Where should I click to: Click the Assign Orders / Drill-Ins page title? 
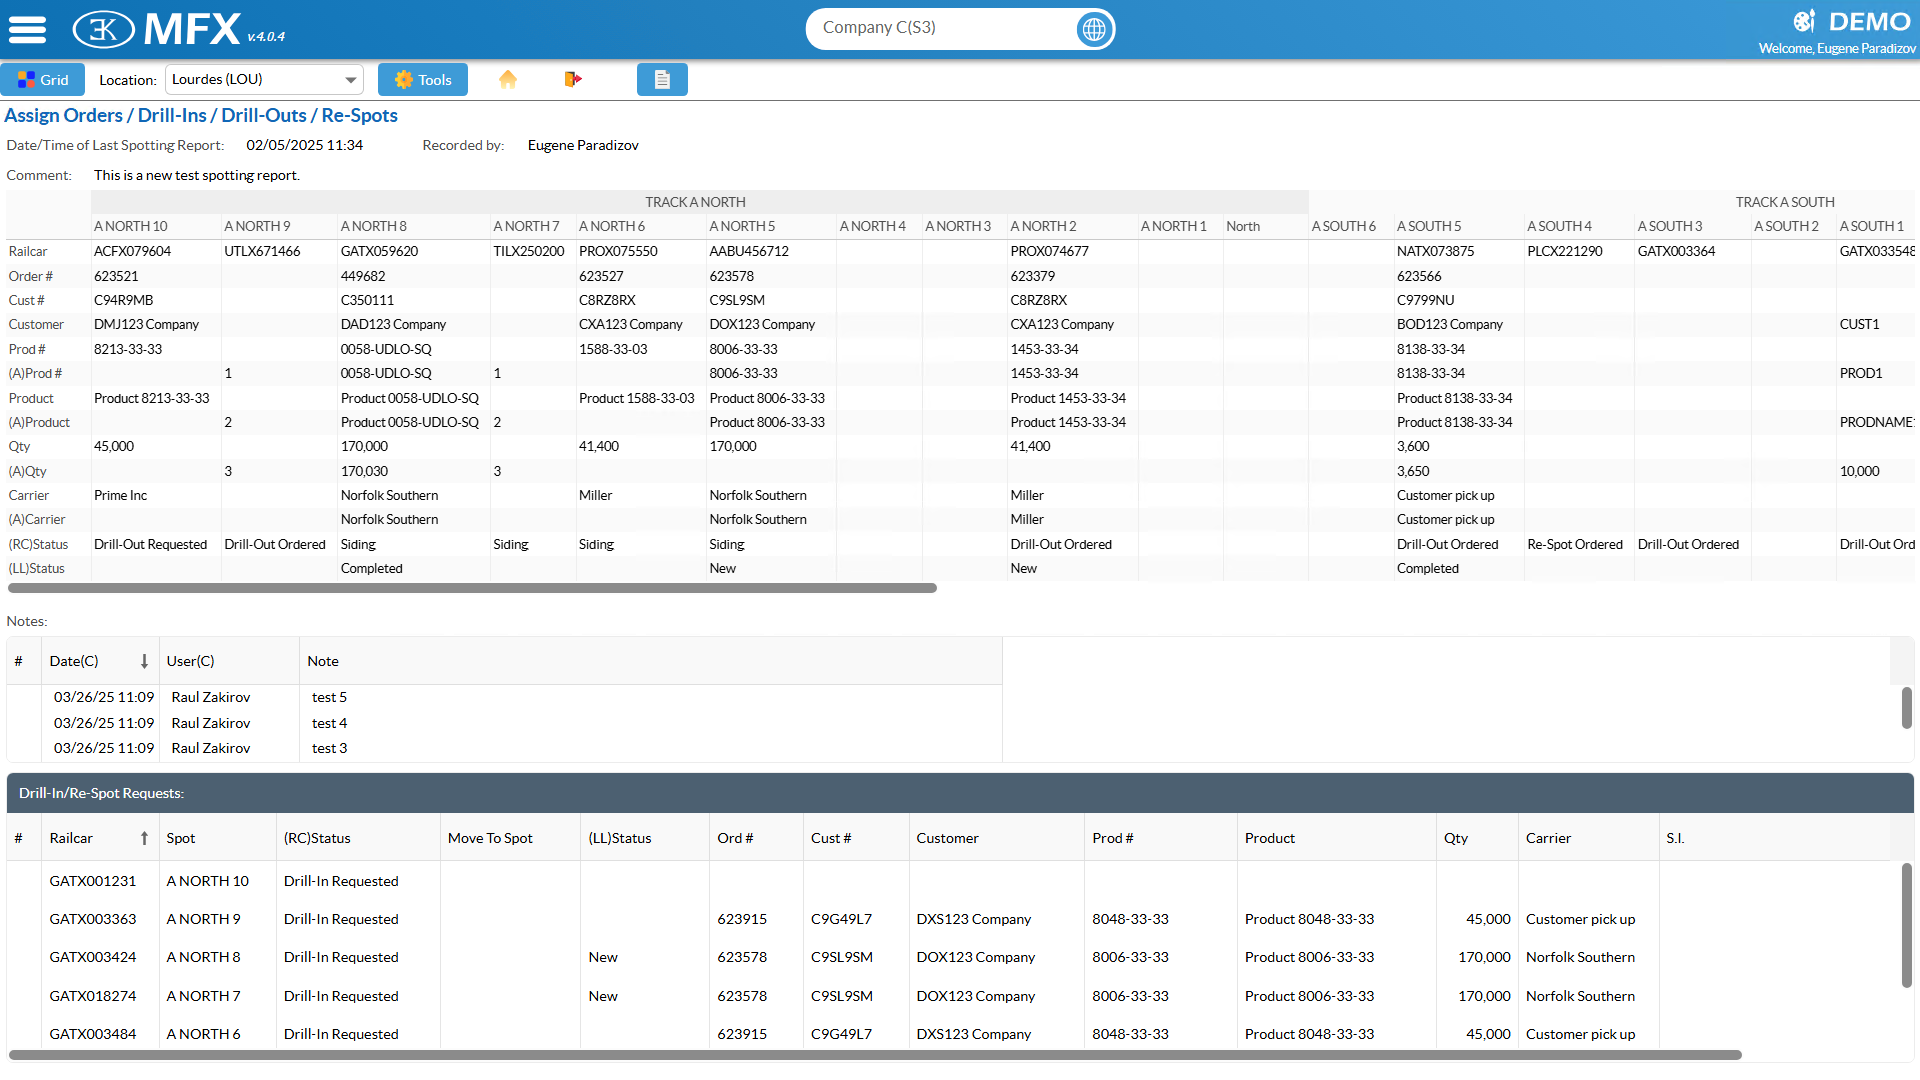[201, 115]
